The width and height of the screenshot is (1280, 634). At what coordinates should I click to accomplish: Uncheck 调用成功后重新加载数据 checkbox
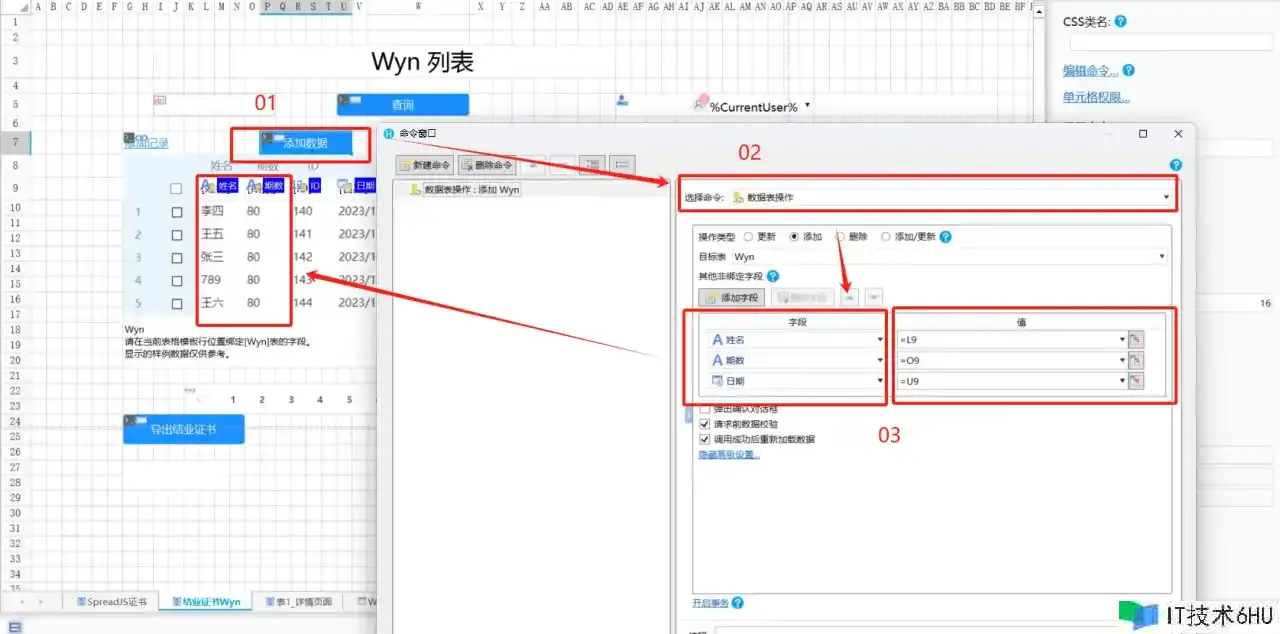(705, 439)
